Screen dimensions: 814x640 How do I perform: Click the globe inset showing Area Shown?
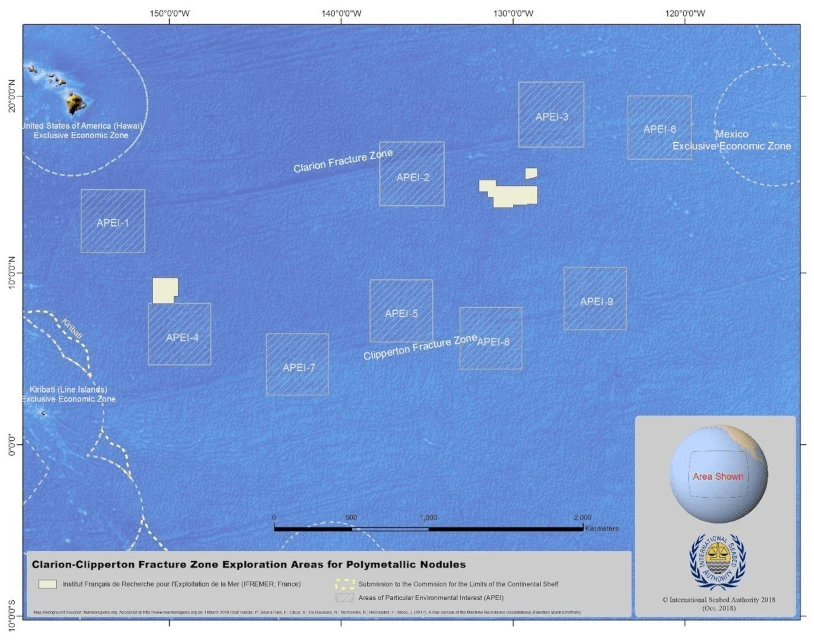coord(718,473)
